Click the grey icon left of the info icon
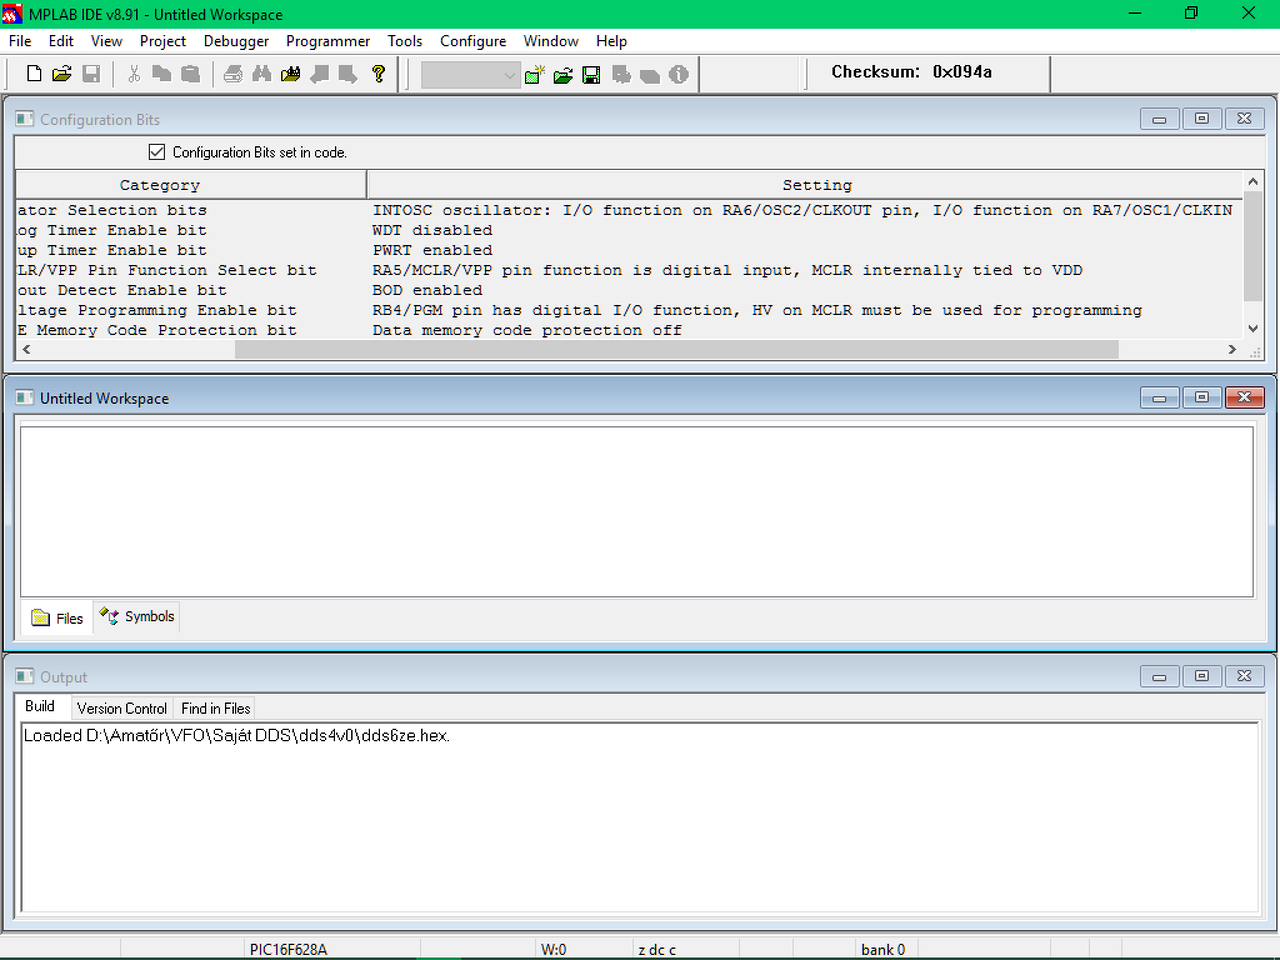This screenshot has height=960, width=1280. (650, 75)
